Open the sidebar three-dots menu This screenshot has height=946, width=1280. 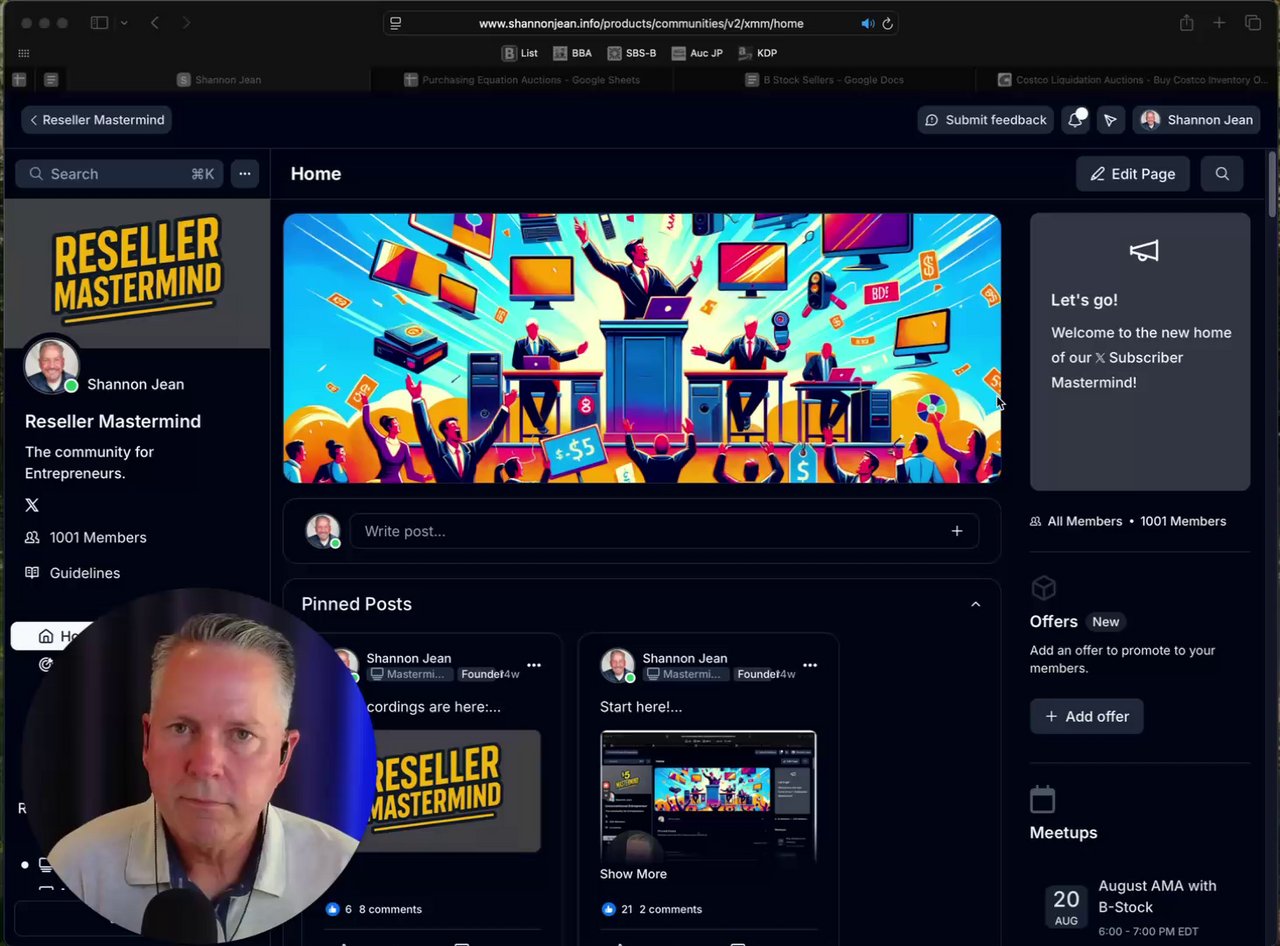pos(245,174)
